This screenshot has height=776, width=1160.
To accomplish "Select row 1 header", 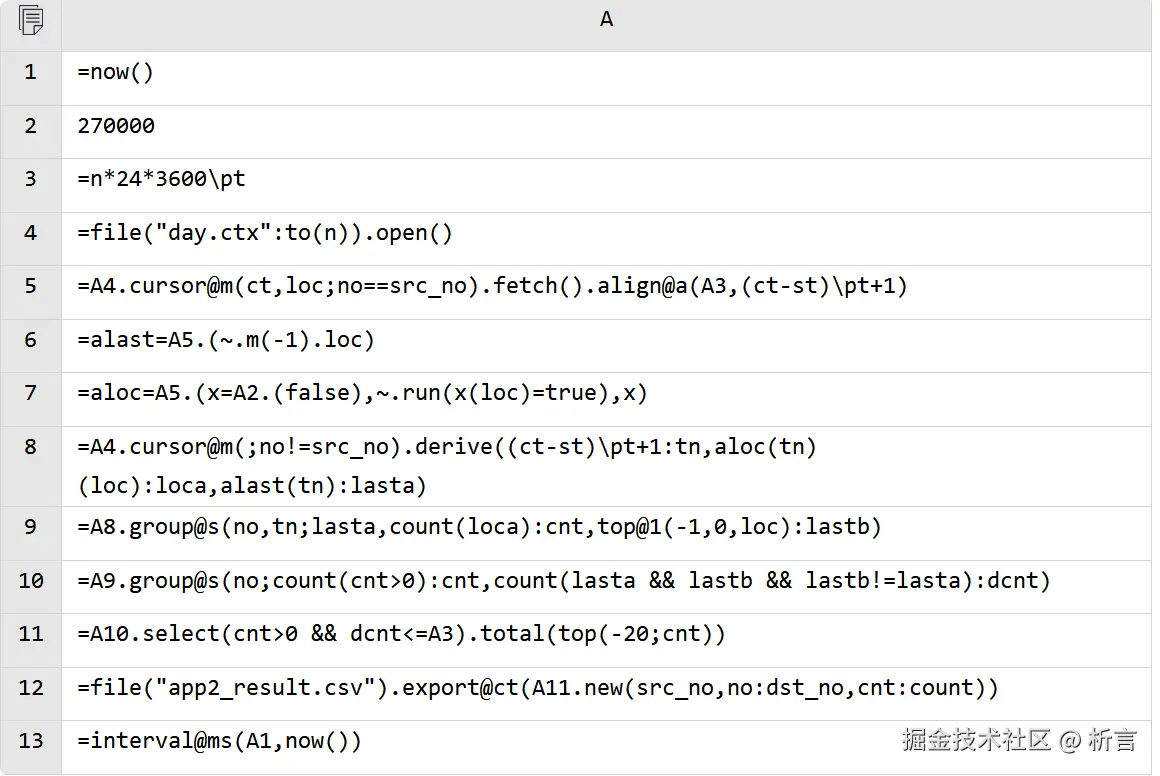I will click(x=31, y=72).
